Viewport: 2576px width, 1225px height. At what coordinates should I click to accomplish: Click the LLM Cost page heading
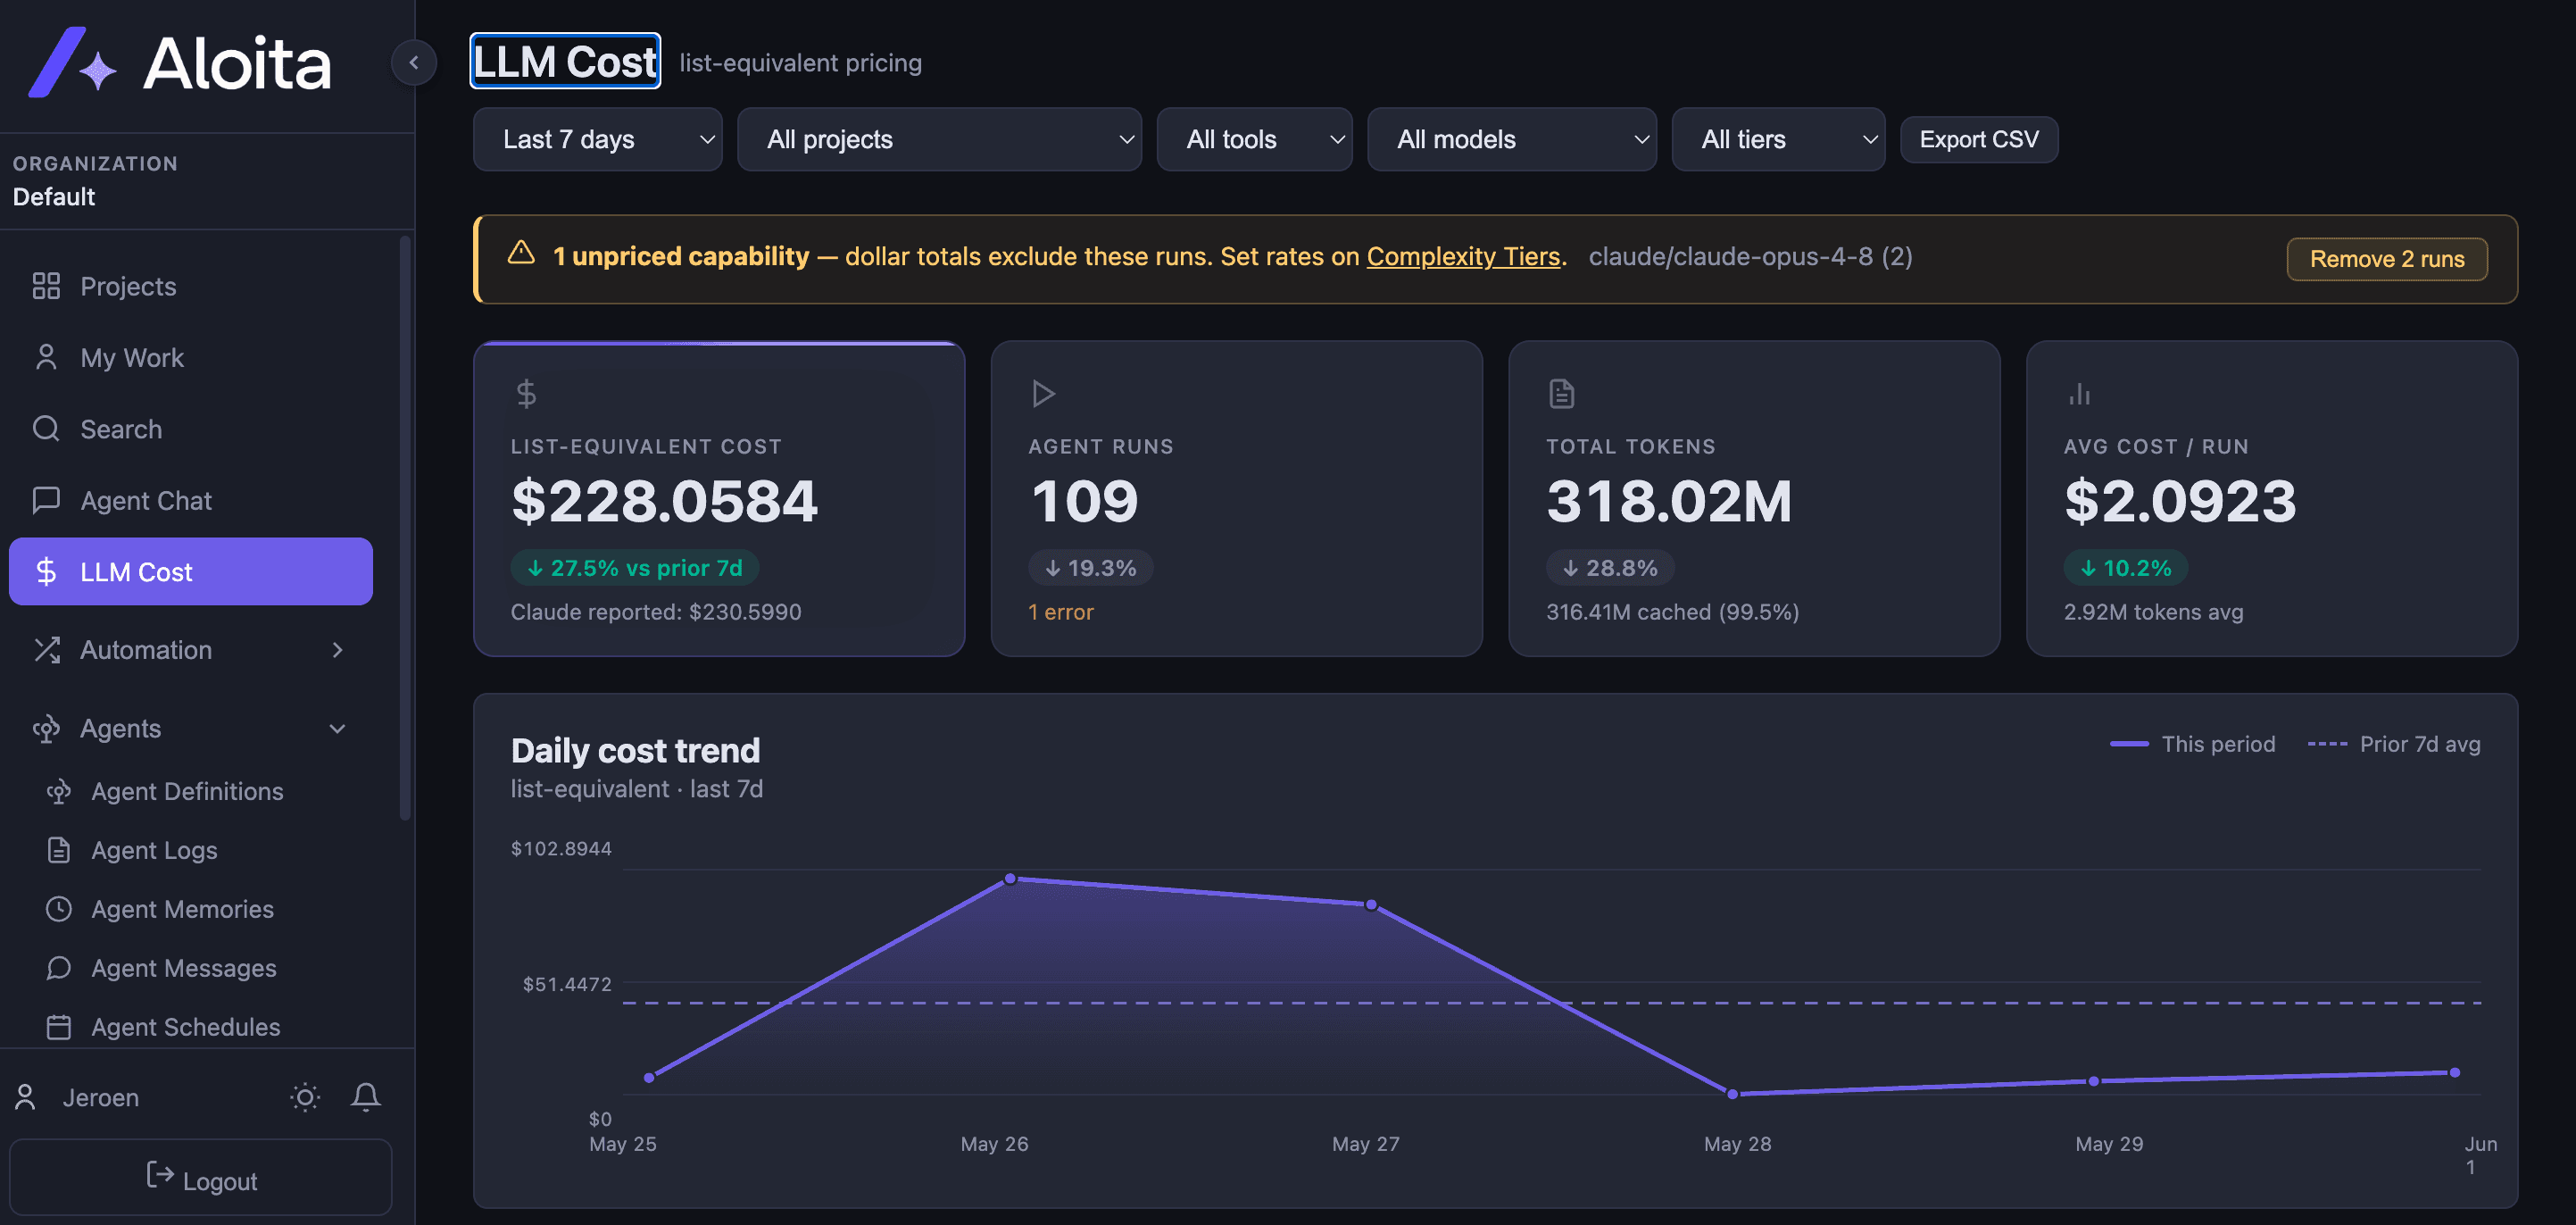point(565,61)
